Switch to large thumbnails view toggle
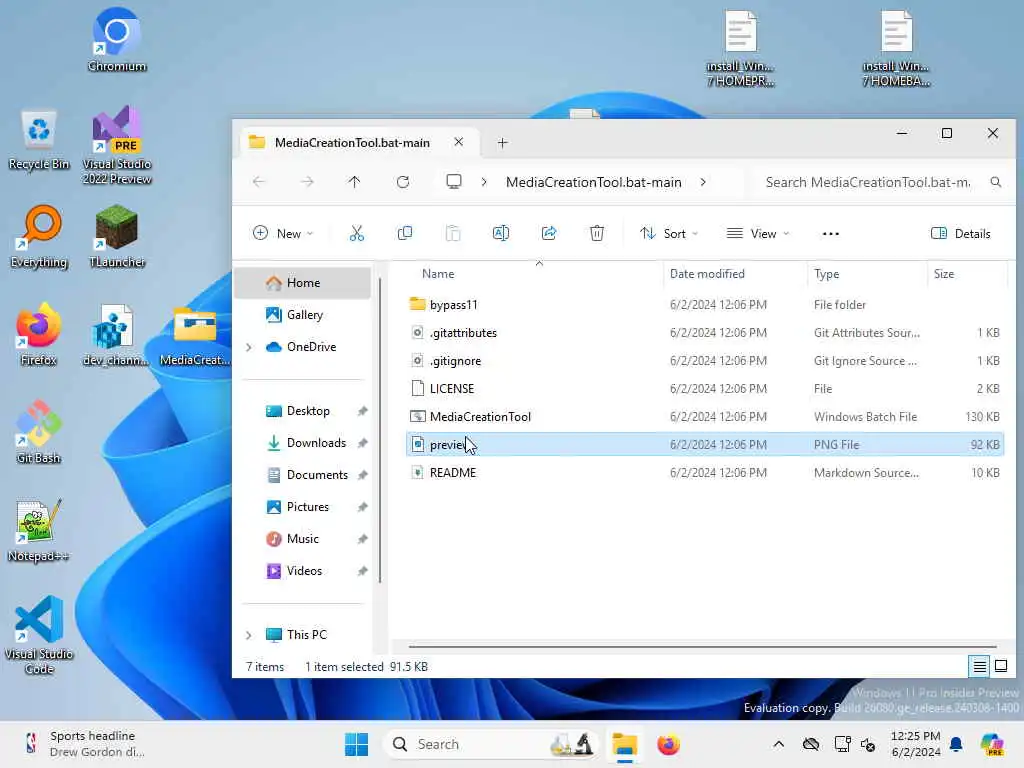 [1000, 666]
